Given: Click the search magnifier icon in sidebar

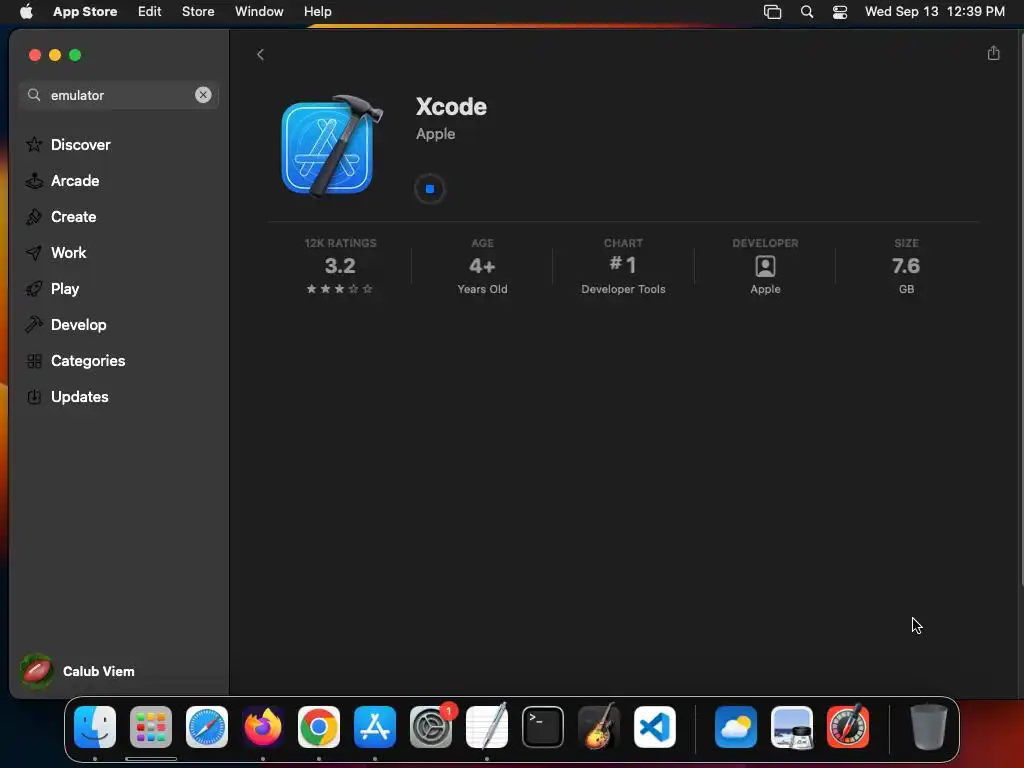Looking at the screenshot, I should point(34,95).
